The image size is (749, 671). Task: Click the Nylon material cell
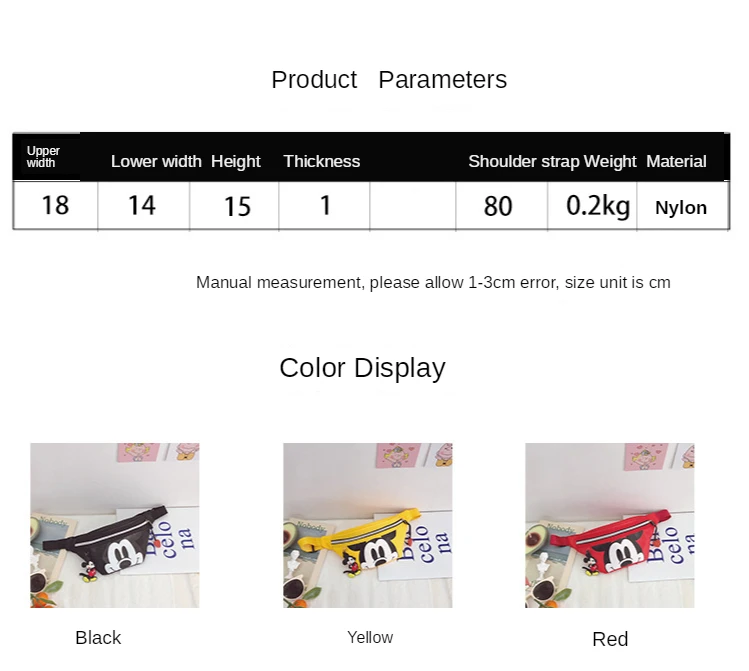(681, 208)
